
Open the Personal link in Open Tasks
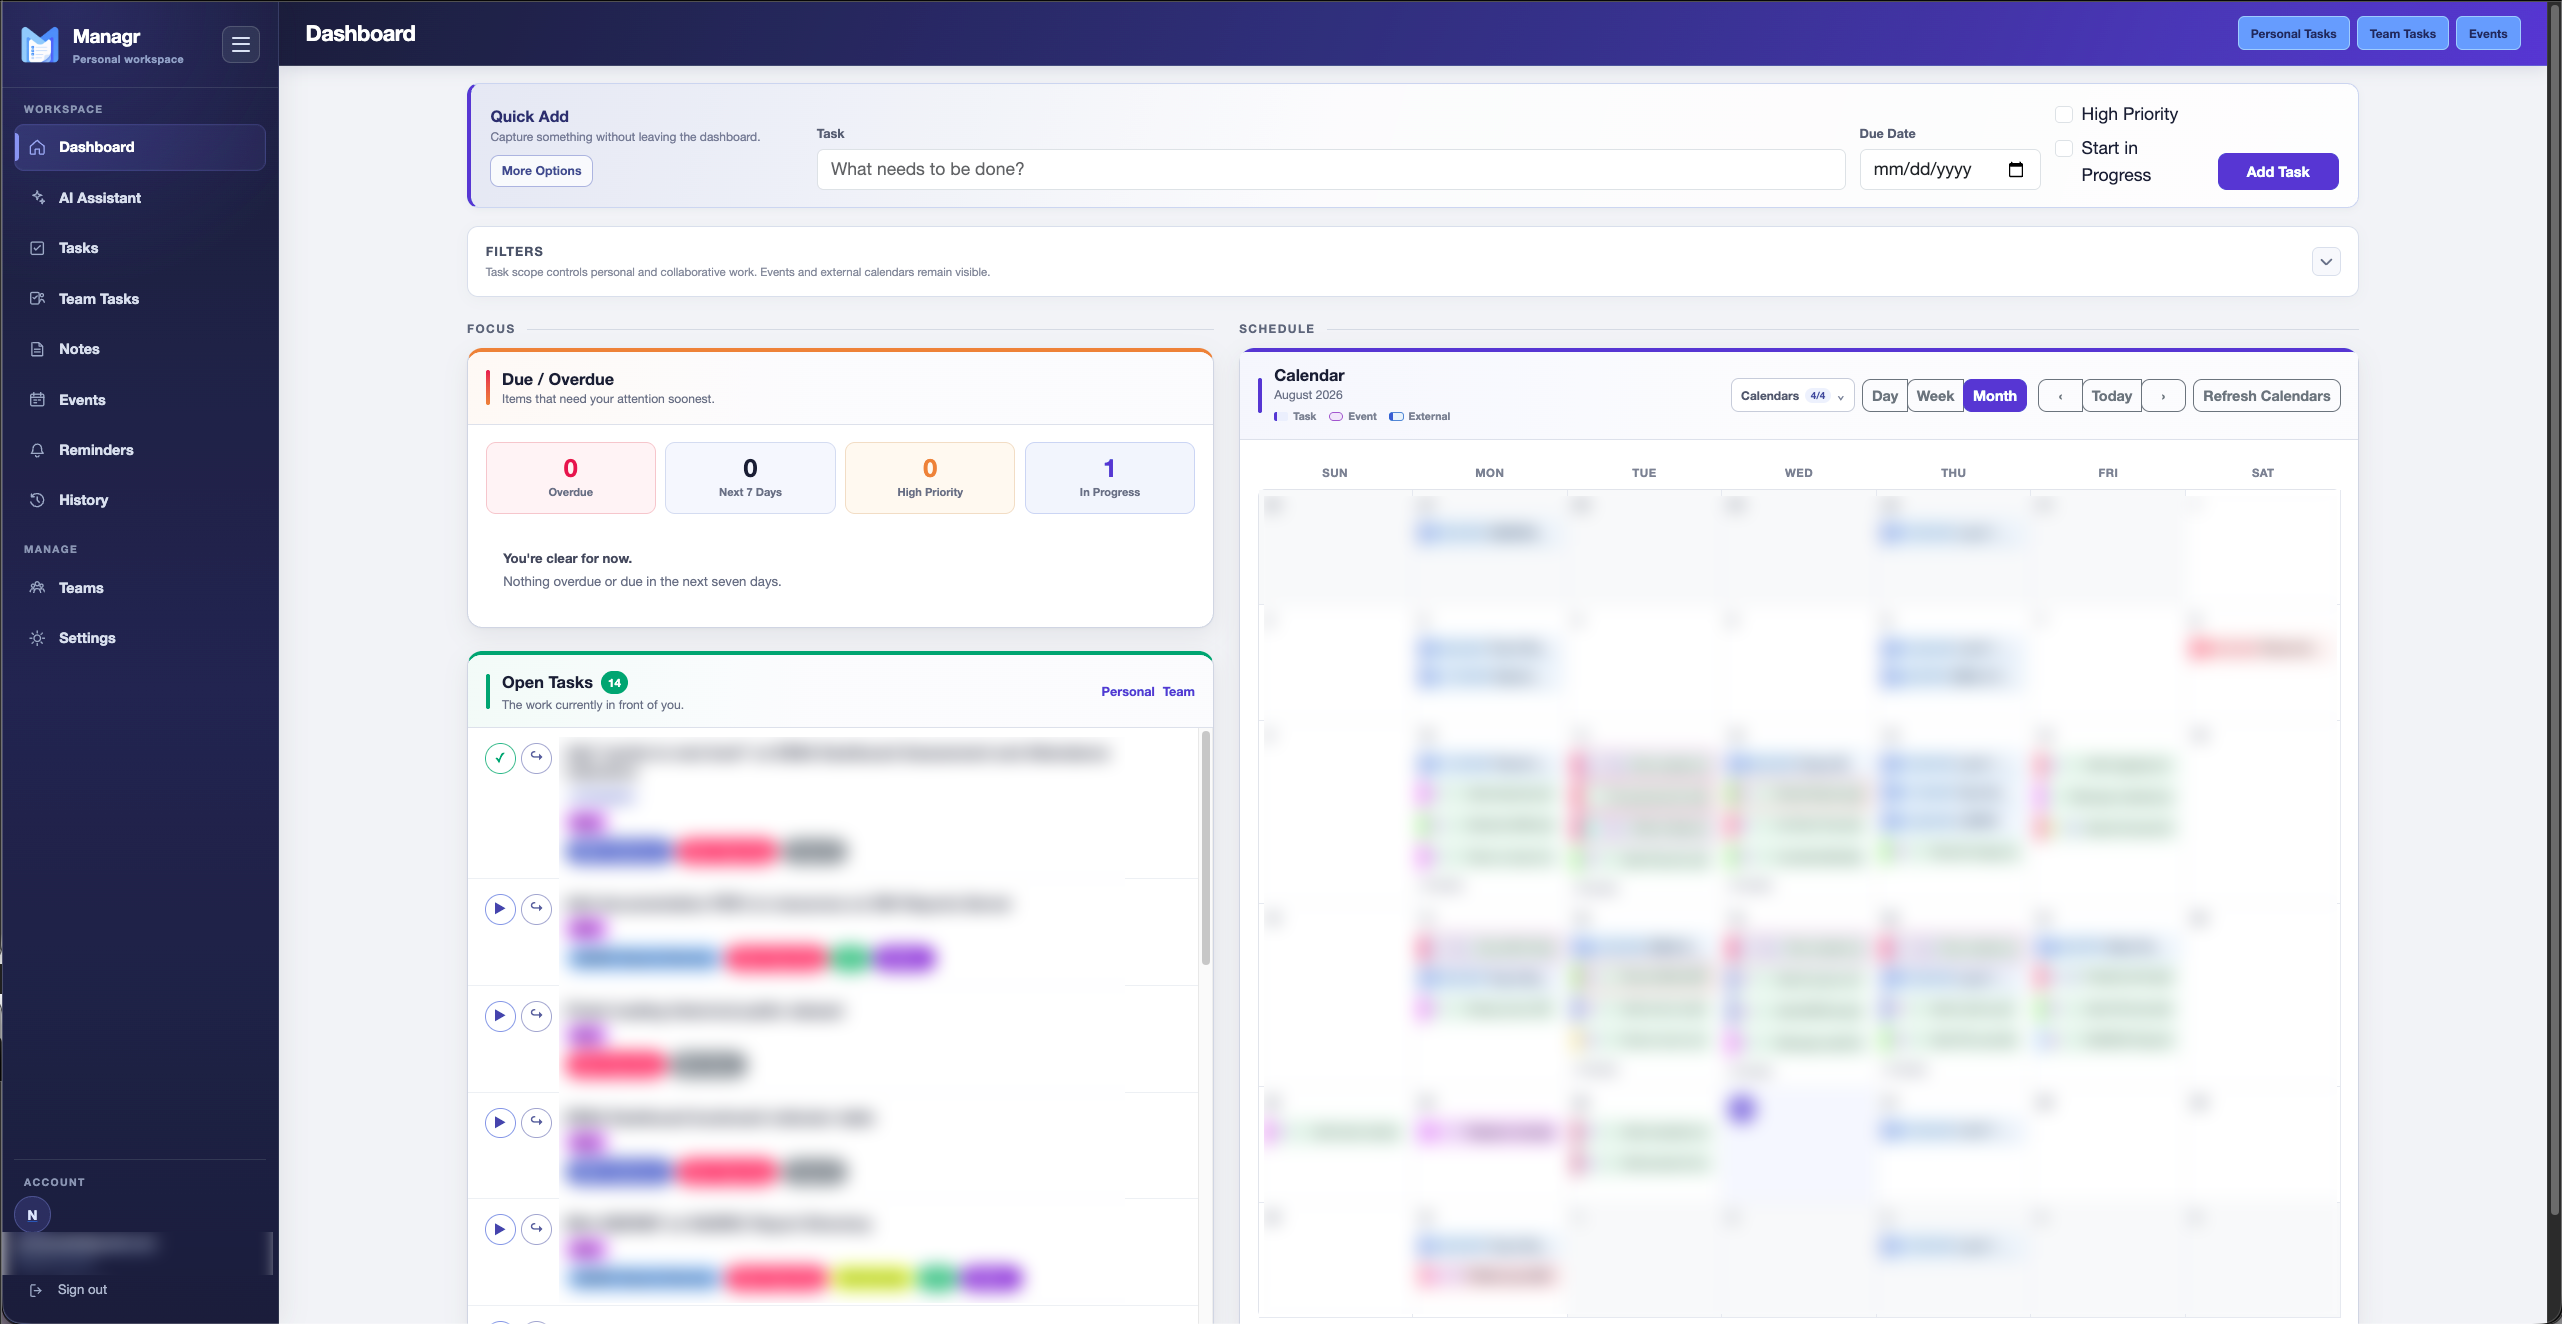pos(1127,692)
